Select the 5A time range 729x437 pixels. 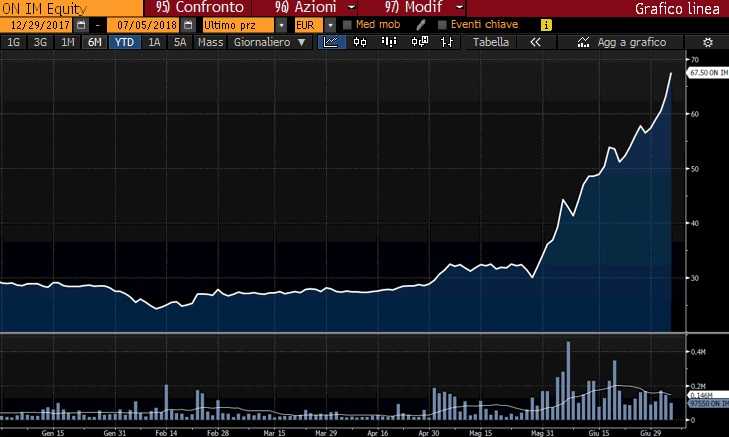point(179,42)
